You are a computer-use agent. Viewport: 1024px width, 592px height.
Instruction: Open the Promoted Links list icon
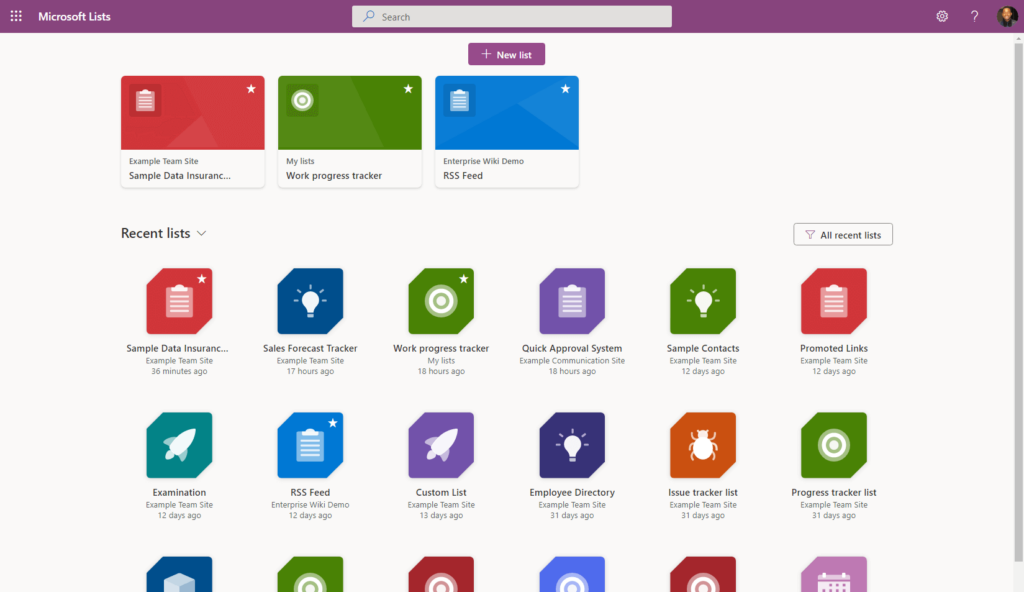834,301
